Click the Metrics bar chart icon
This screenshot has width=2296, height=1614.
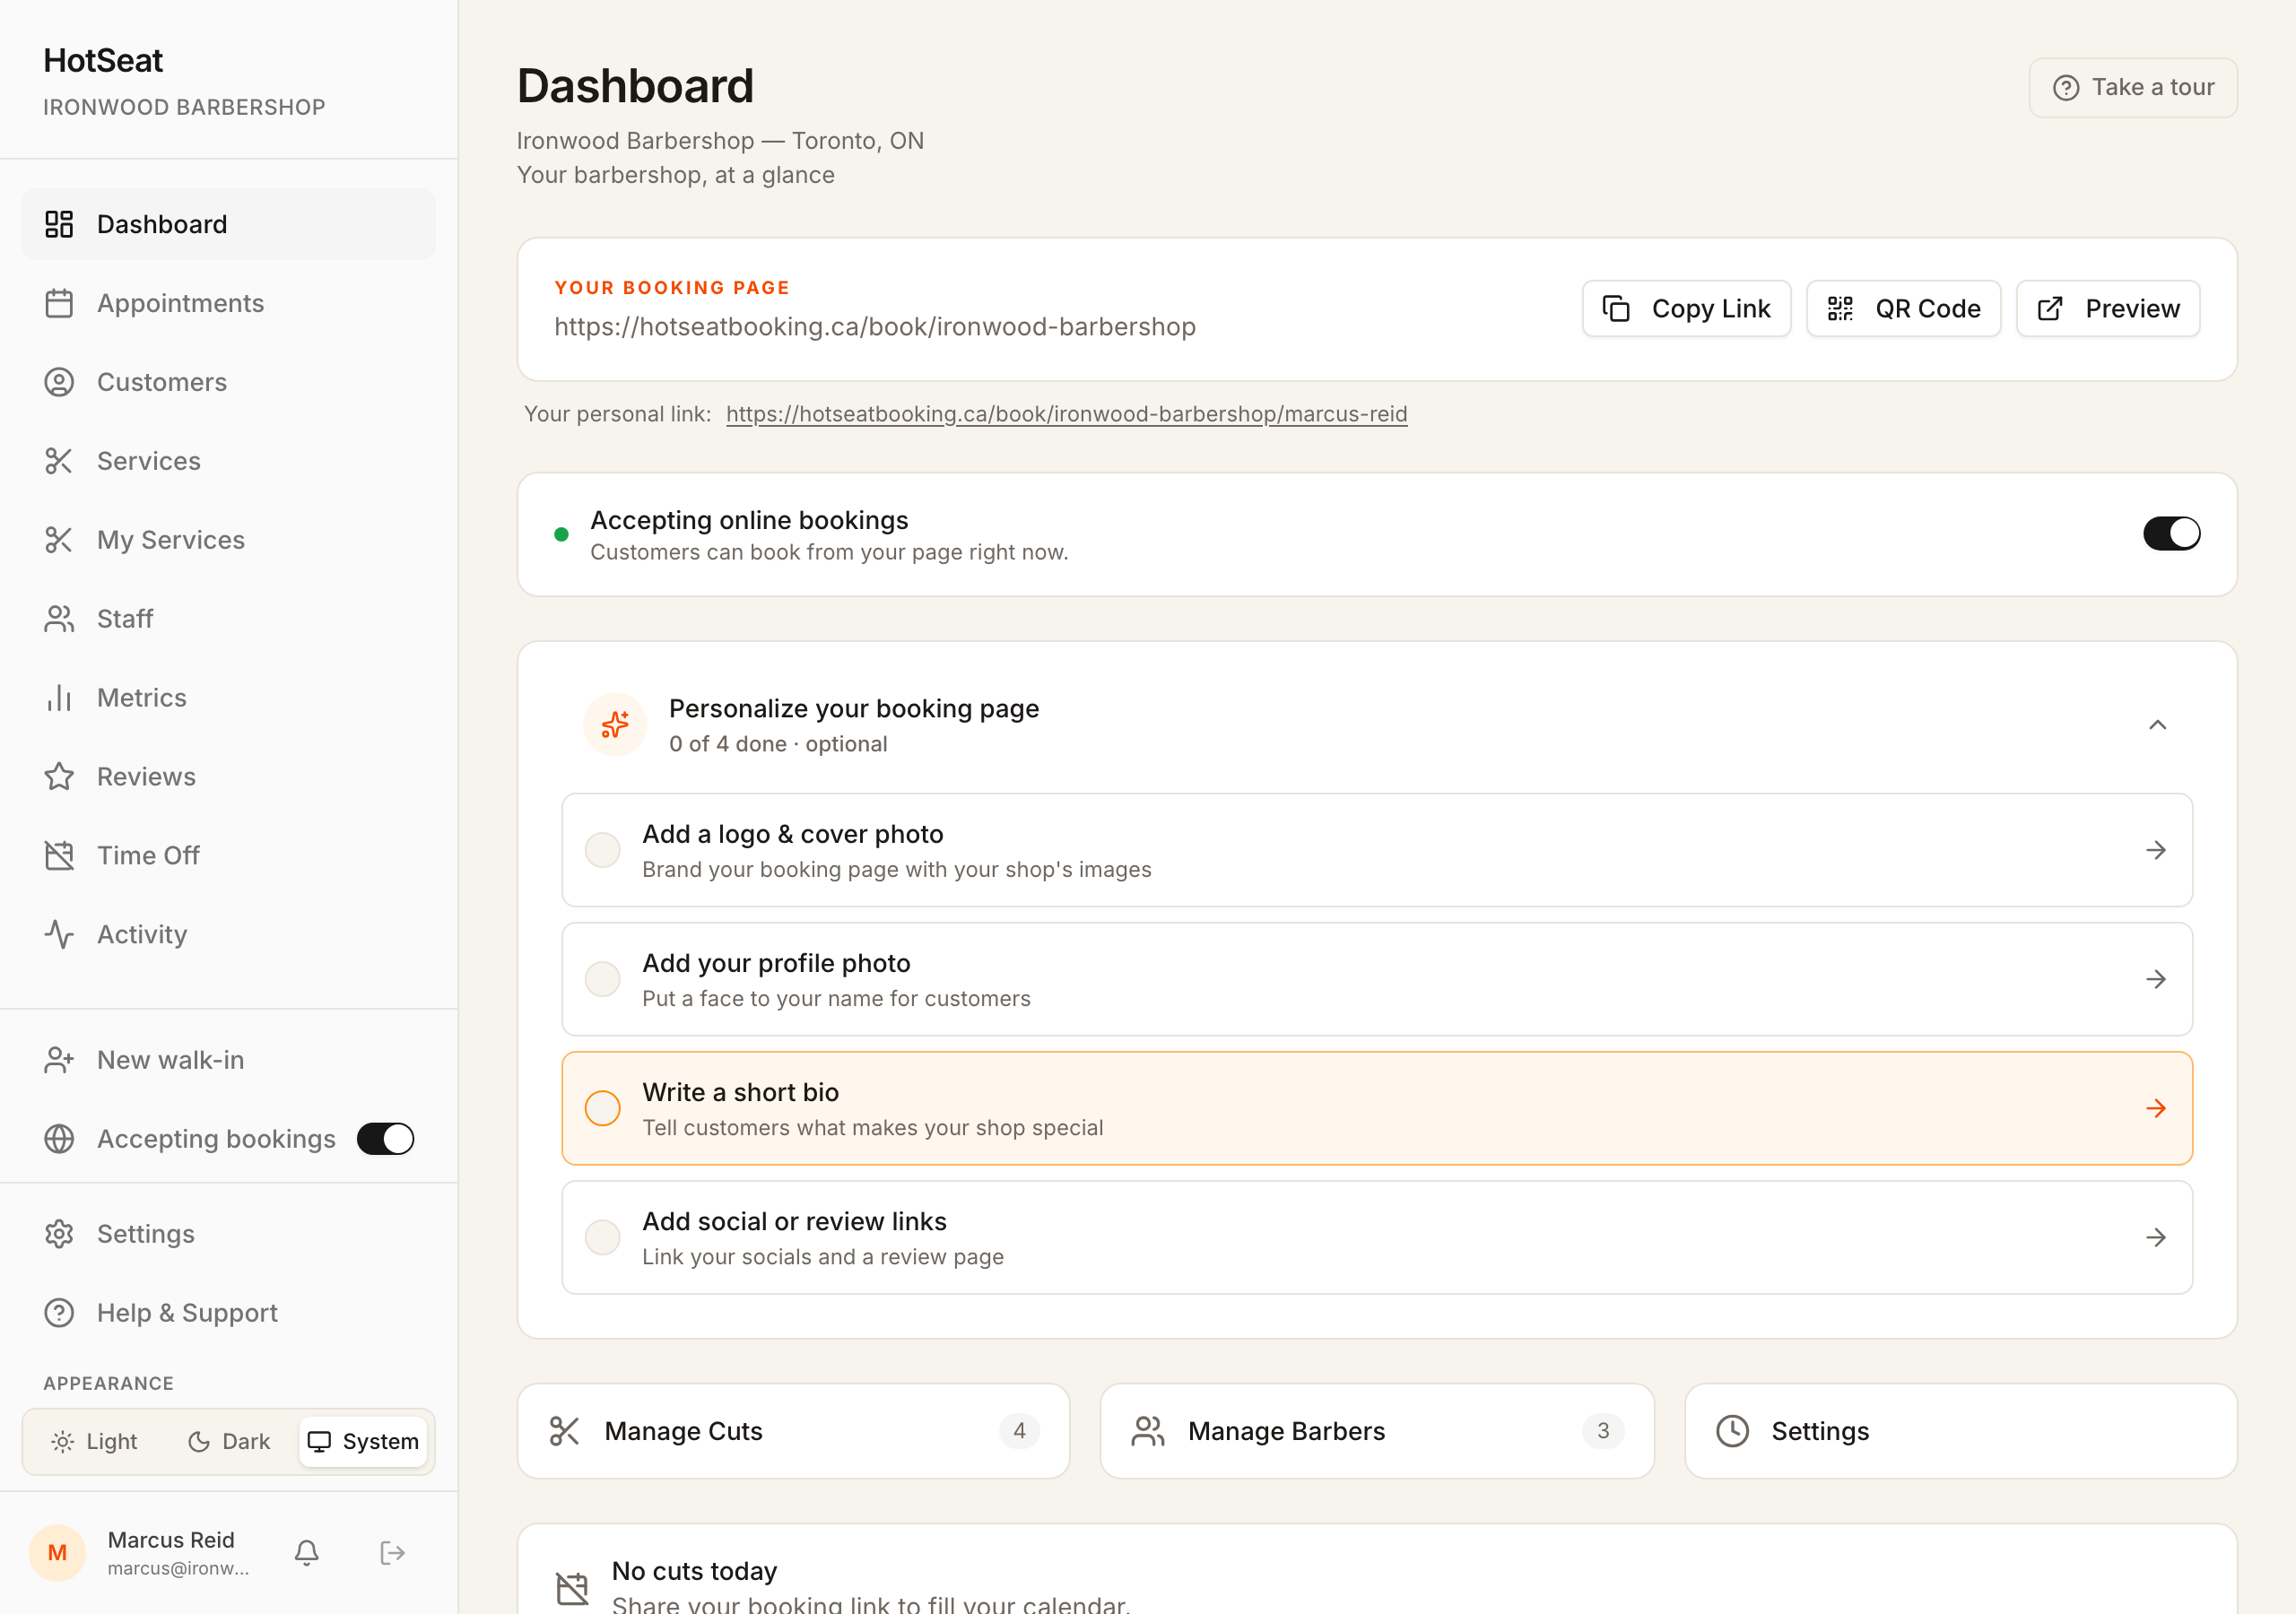point(59,698)
